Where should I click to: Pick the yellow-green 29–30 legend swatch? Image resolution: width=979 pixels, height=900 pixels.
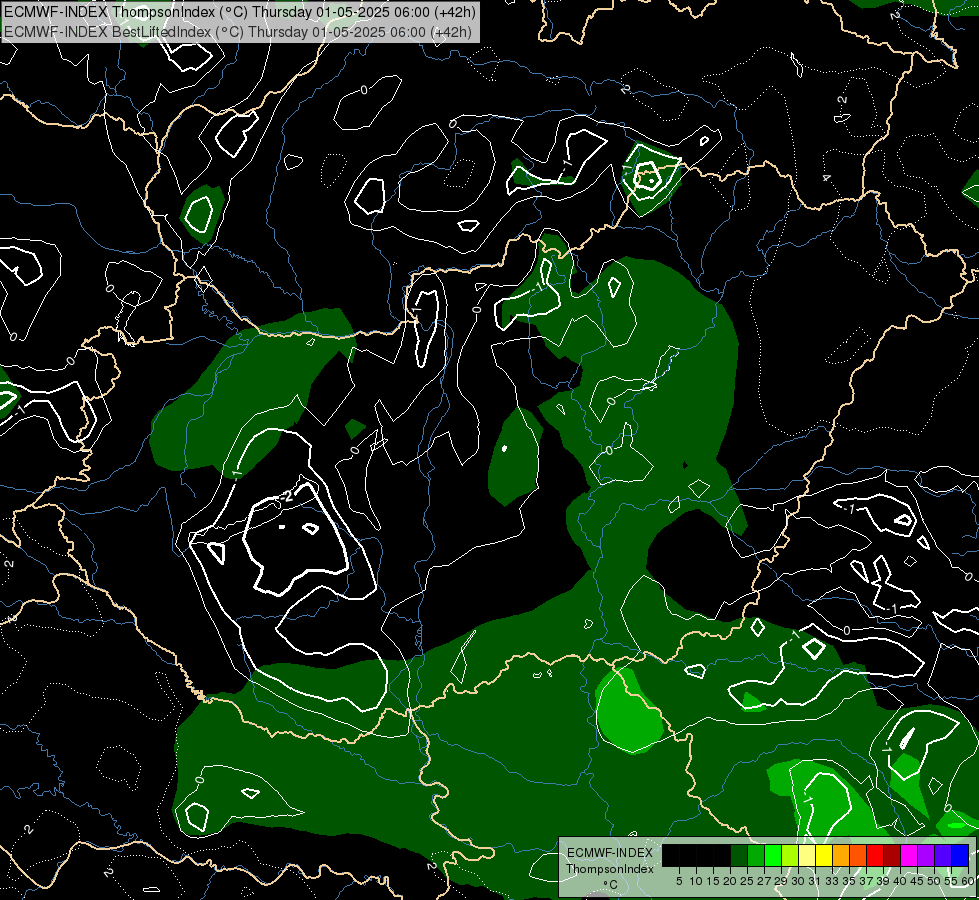[790, 855]
